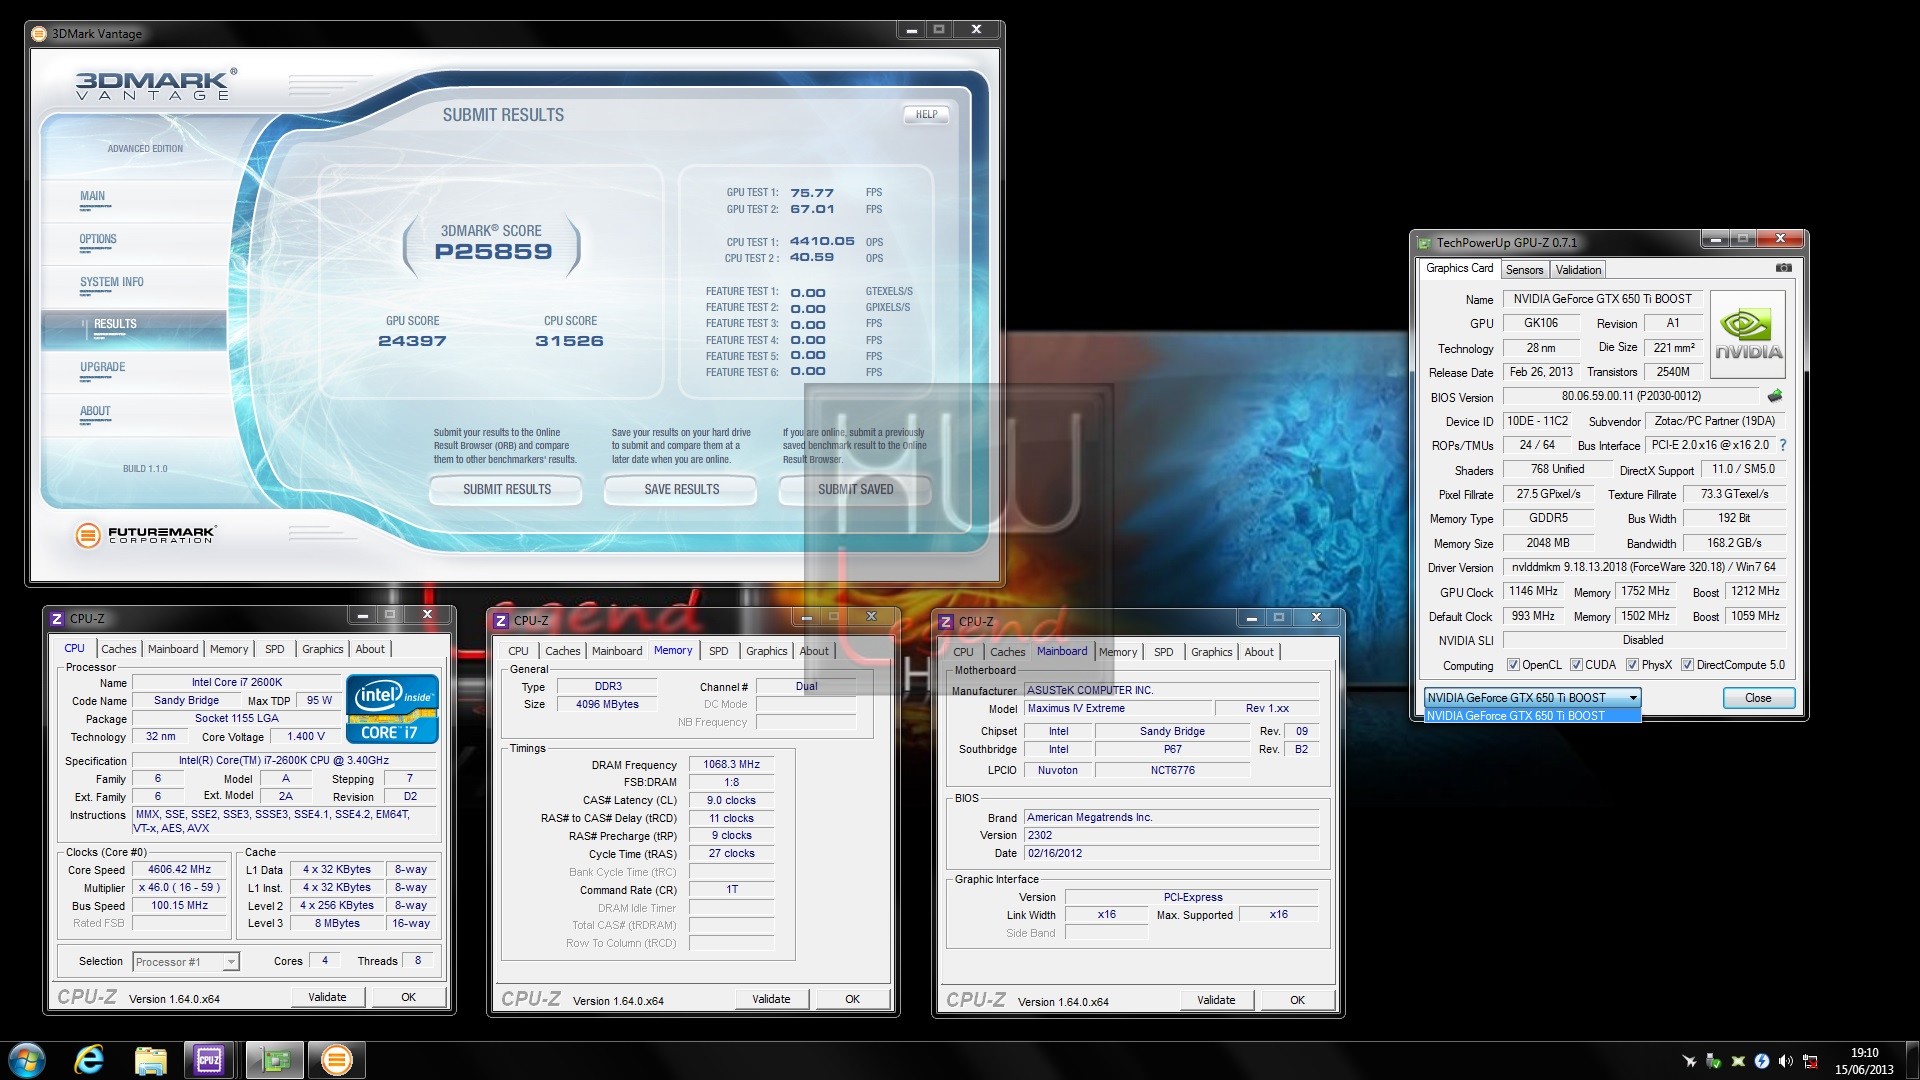This screenshot has height=1080, width=1920.
Task: Open Graphics tab in CPU-Z Mainboard window
Action: coord(1211,652)
